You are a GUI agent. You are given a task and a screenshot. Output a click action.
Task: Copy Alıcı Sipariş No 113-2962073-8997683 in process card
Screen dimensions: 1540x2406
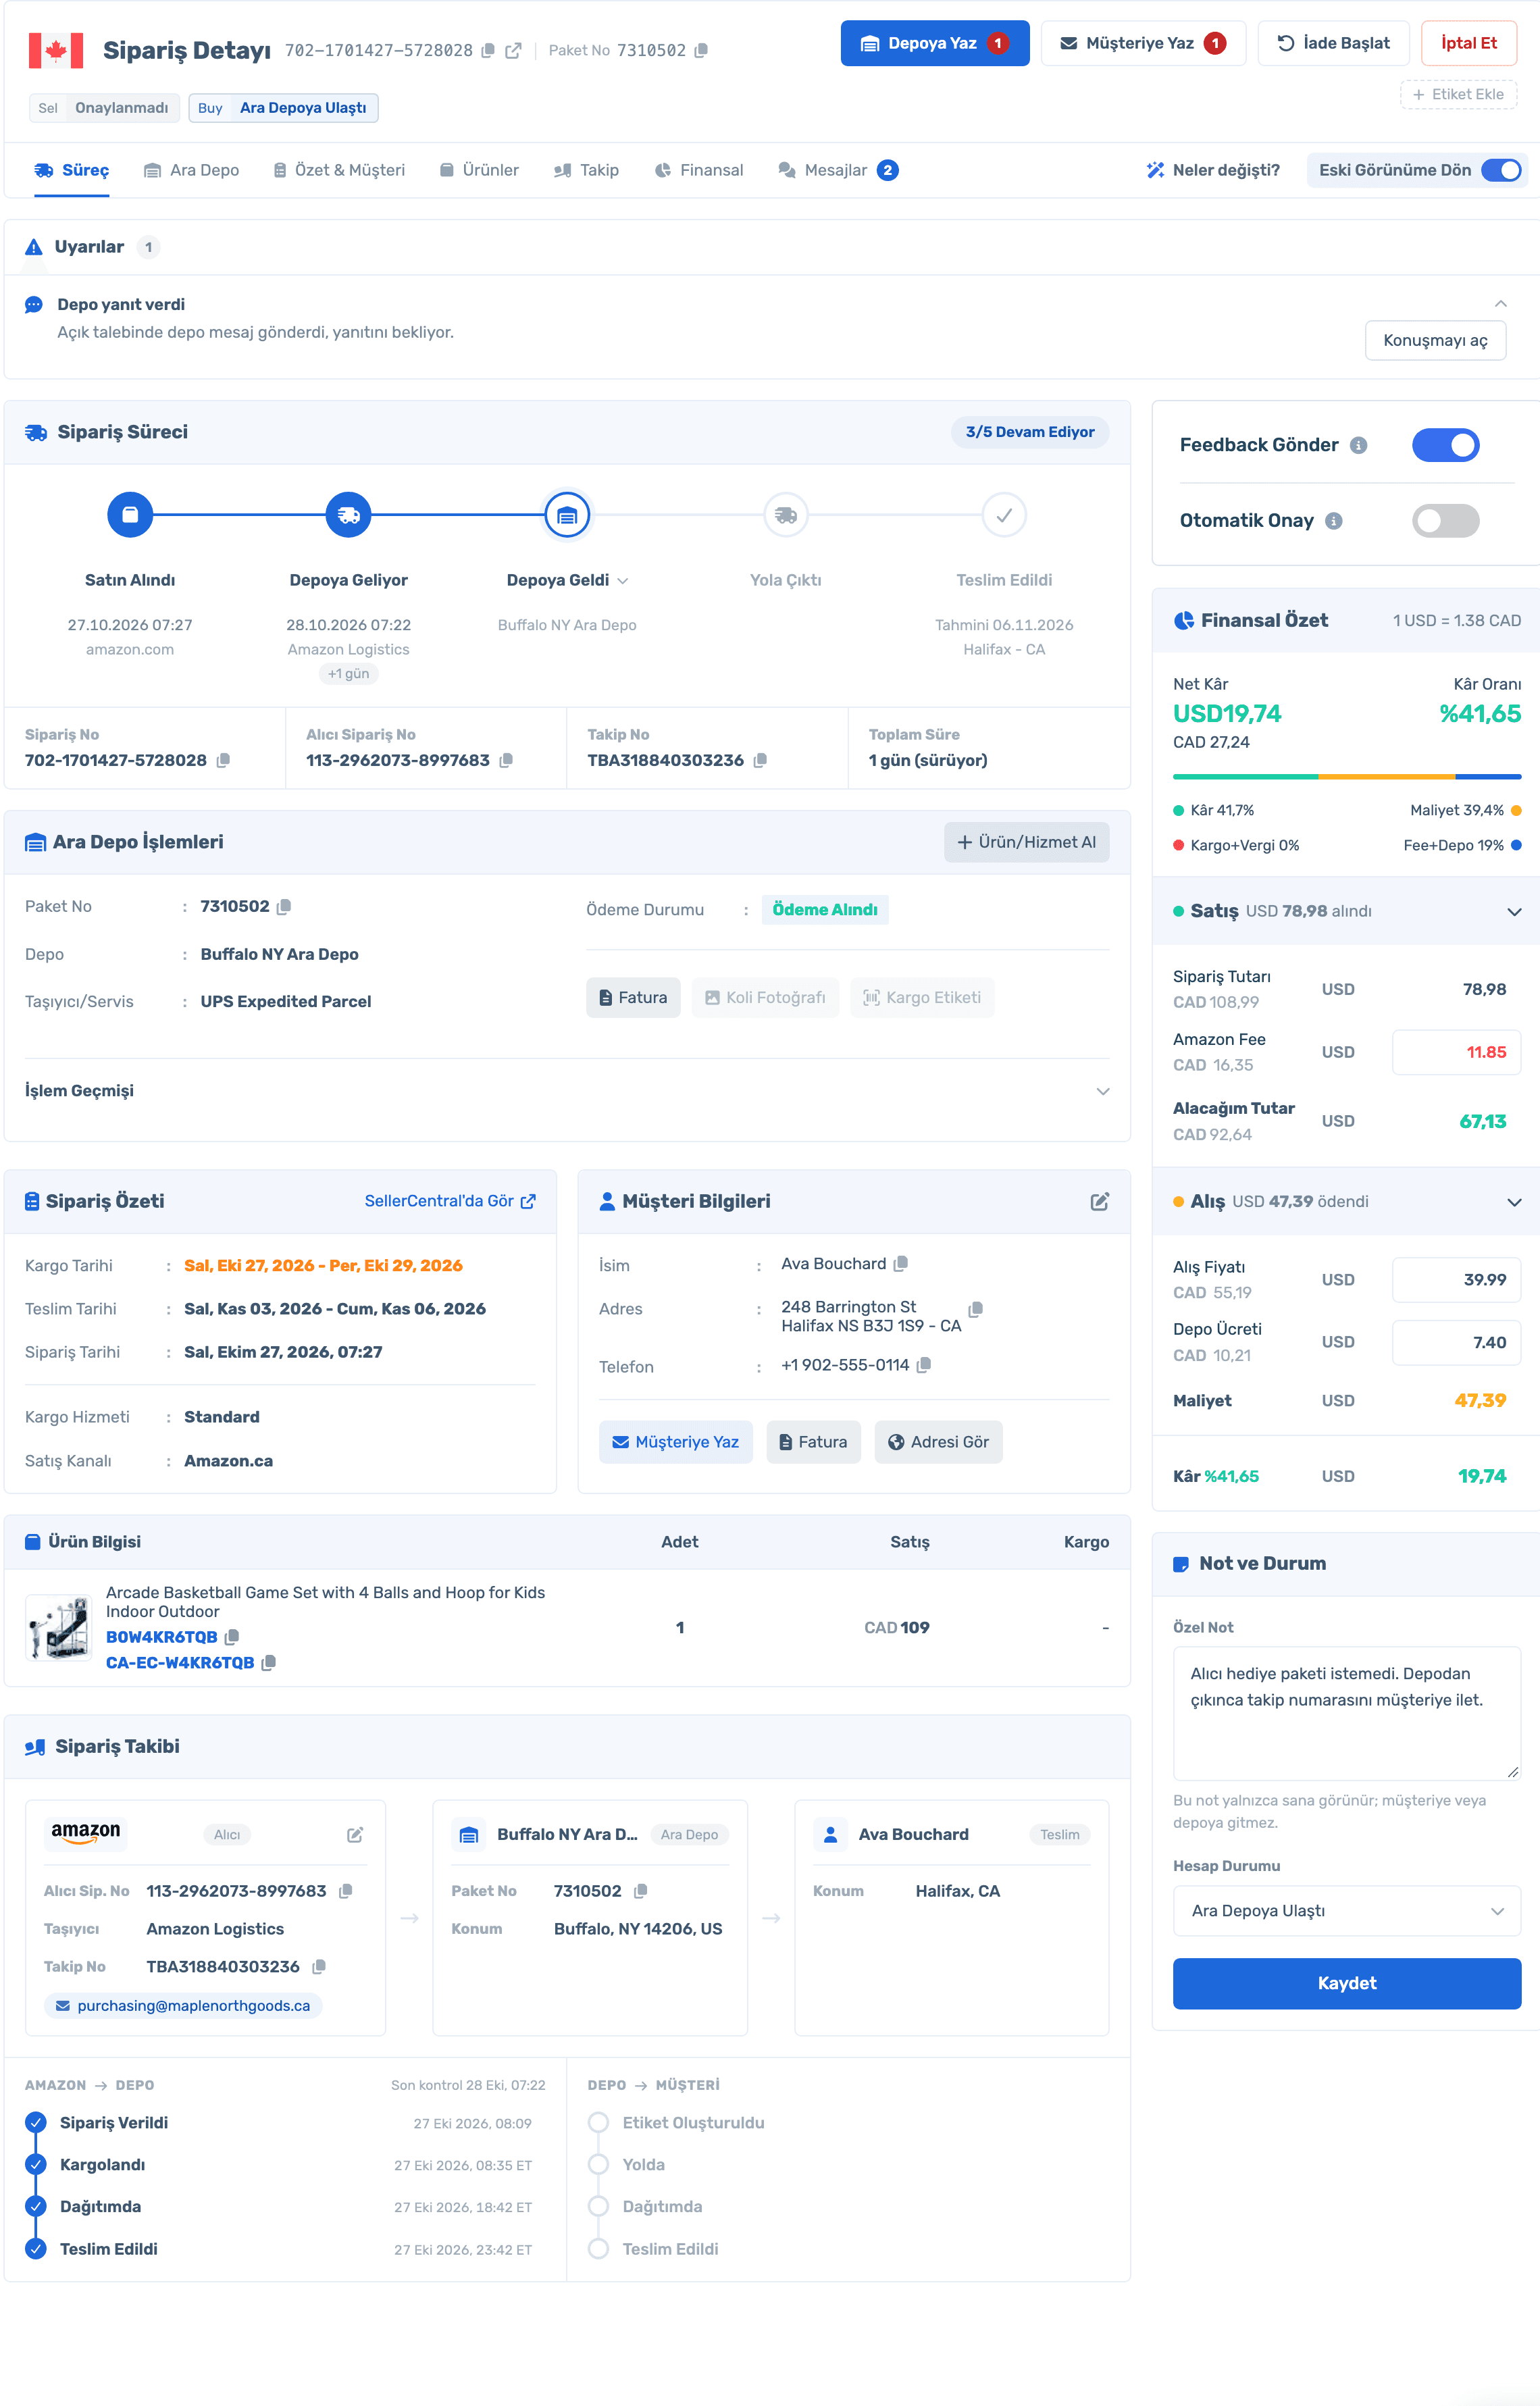pos(506,760)
